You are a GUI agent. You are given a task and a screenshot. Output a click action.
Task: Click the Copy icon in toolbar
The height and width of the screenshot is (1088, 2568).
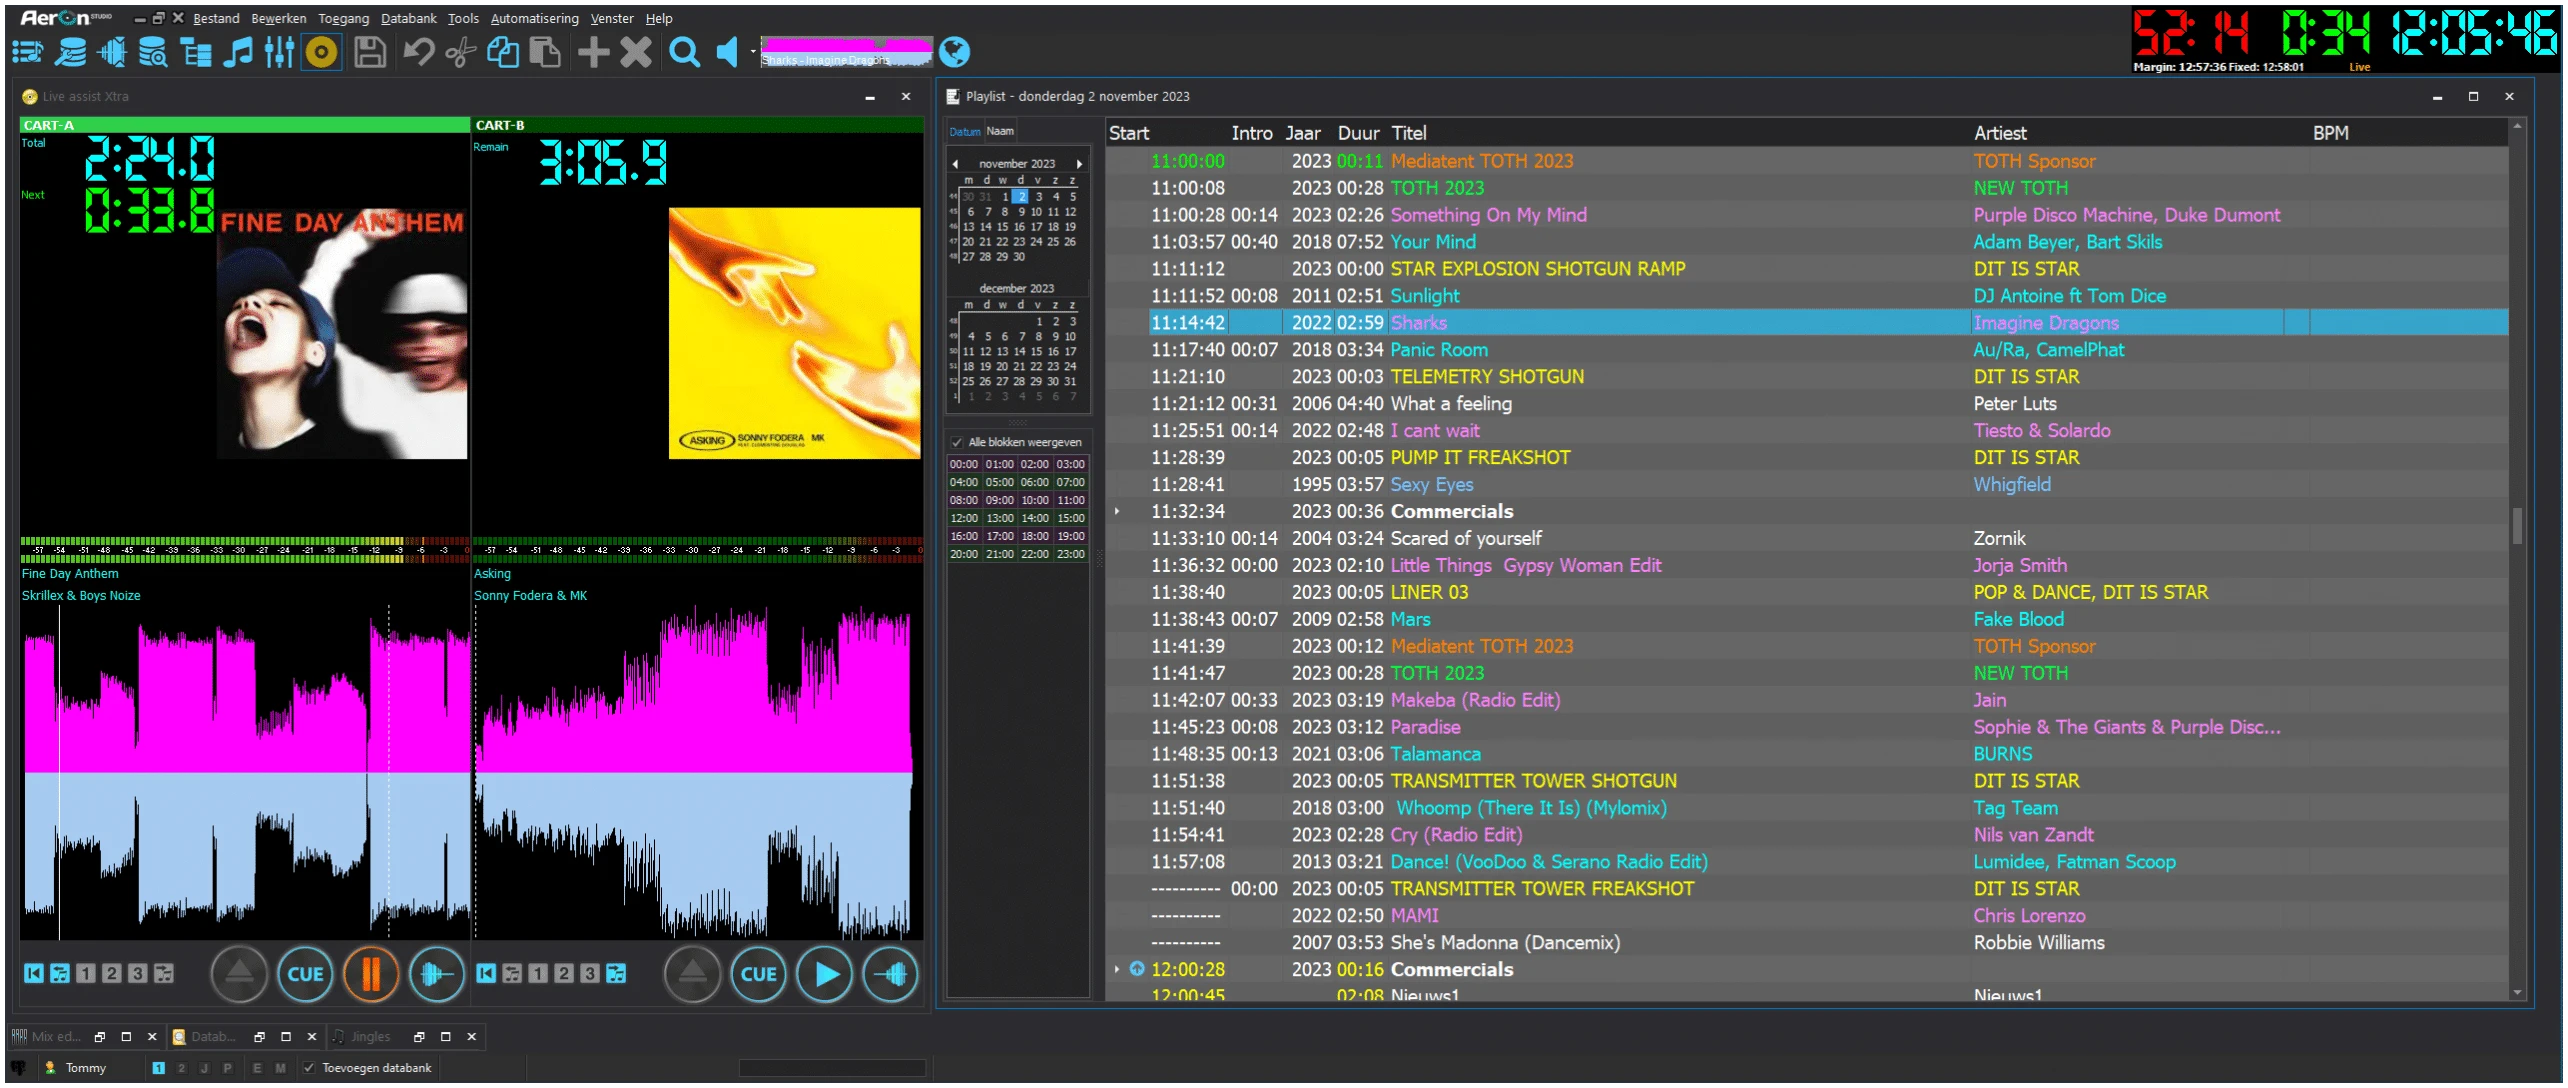(502, 52)
